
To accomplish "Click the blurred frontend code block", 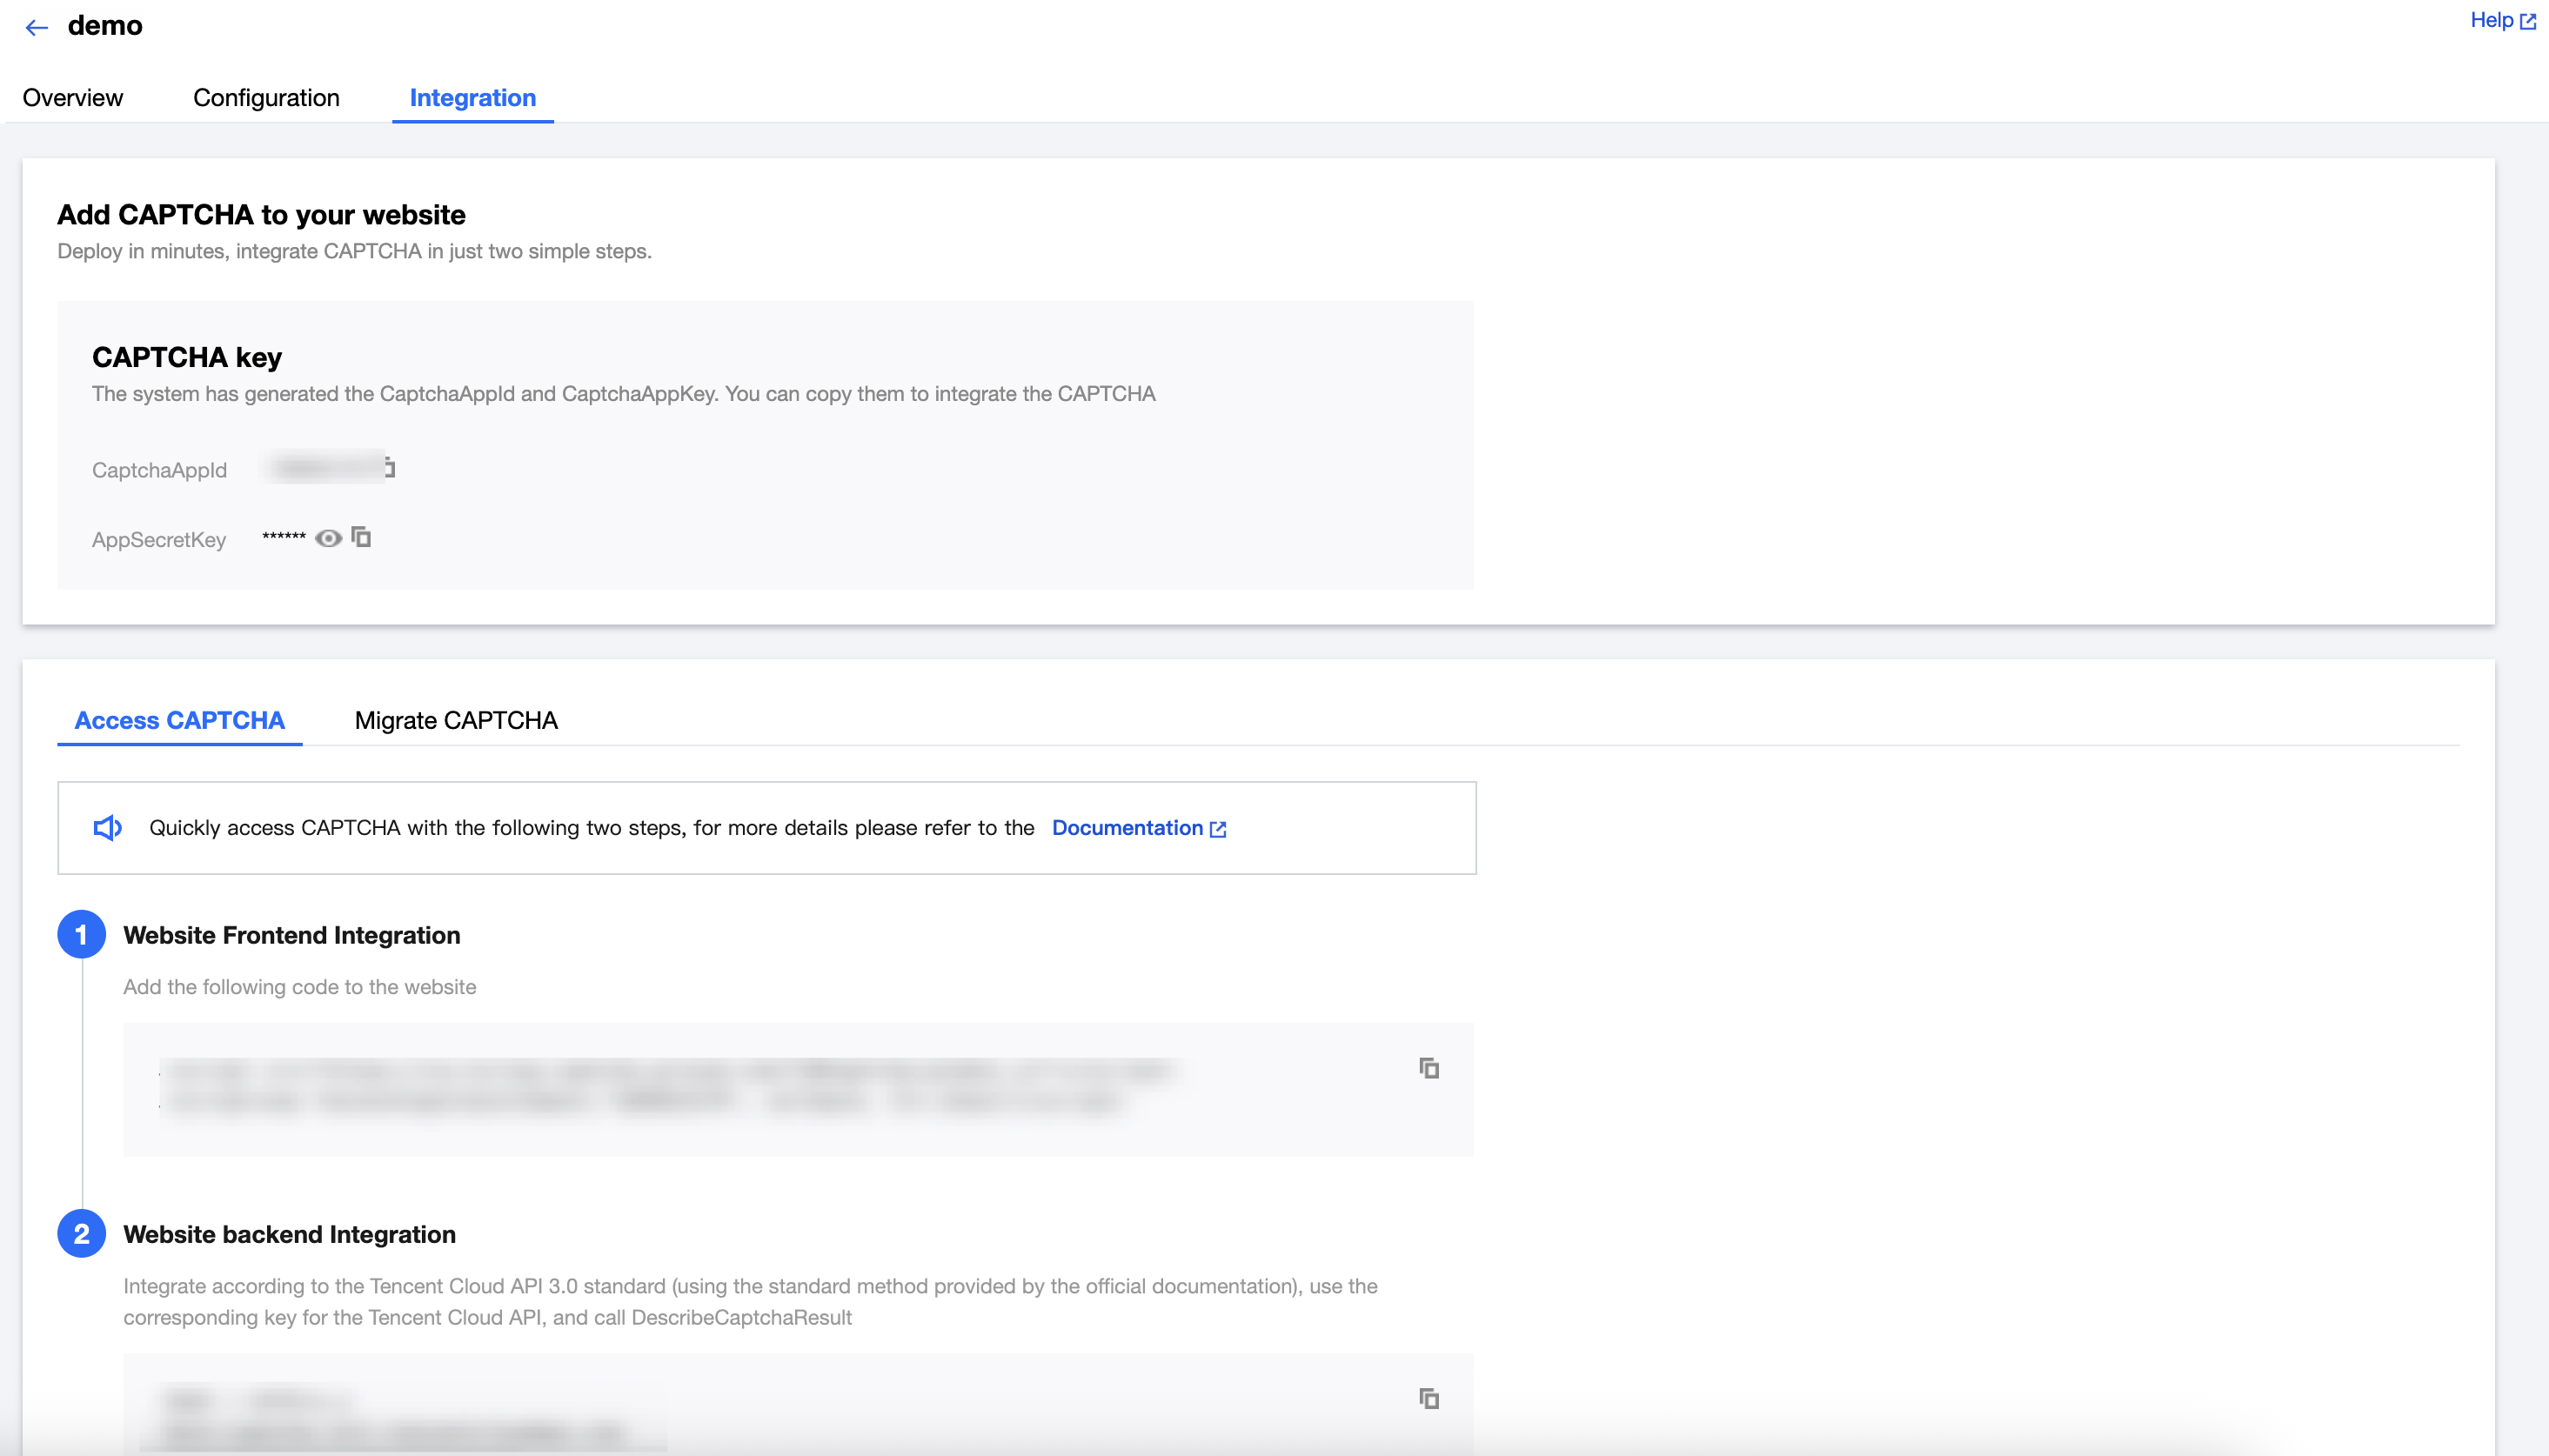I will (x=670, y=1086).
